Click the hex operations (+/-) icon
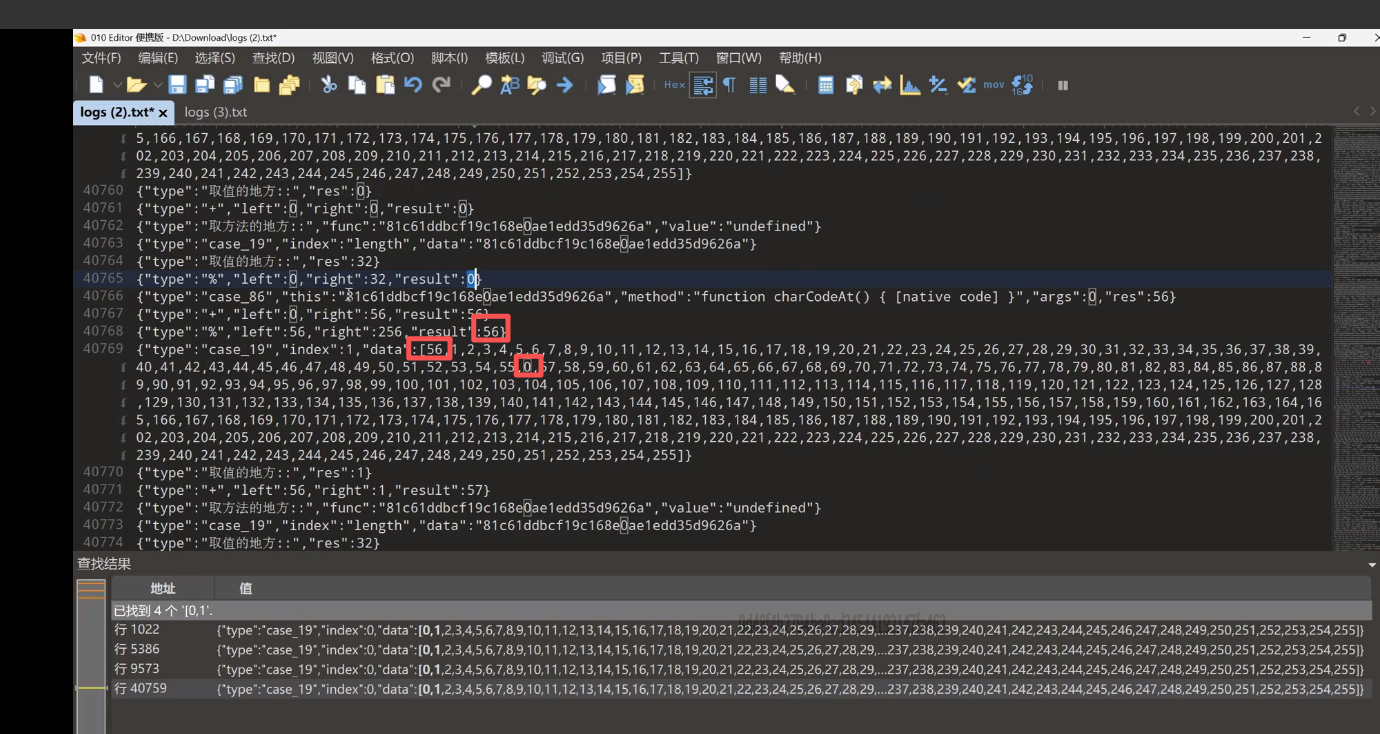Viewport: 1380px width, 734px height. [938, 85]
